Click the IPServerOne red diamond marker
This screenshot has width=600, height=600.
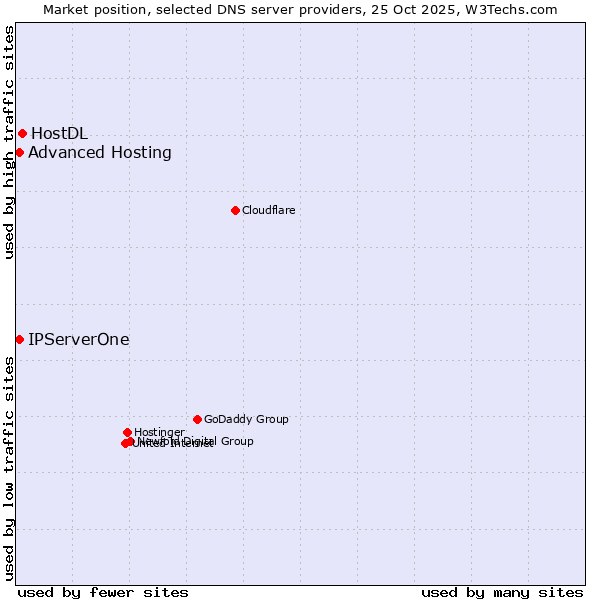(x=19, y=339)
